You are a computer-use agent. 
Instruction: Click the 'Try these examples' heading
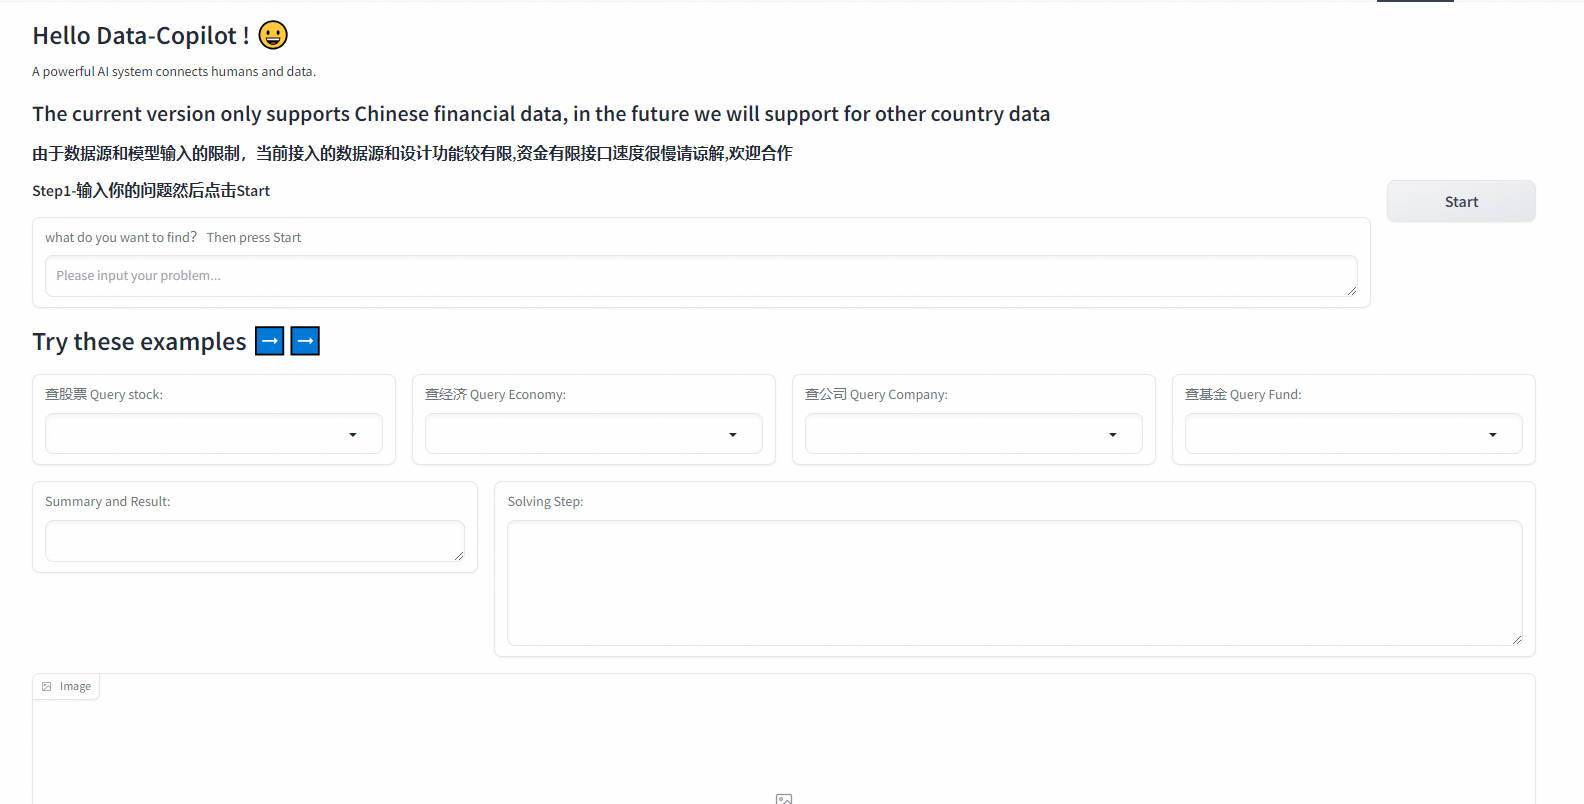point(139,342)
